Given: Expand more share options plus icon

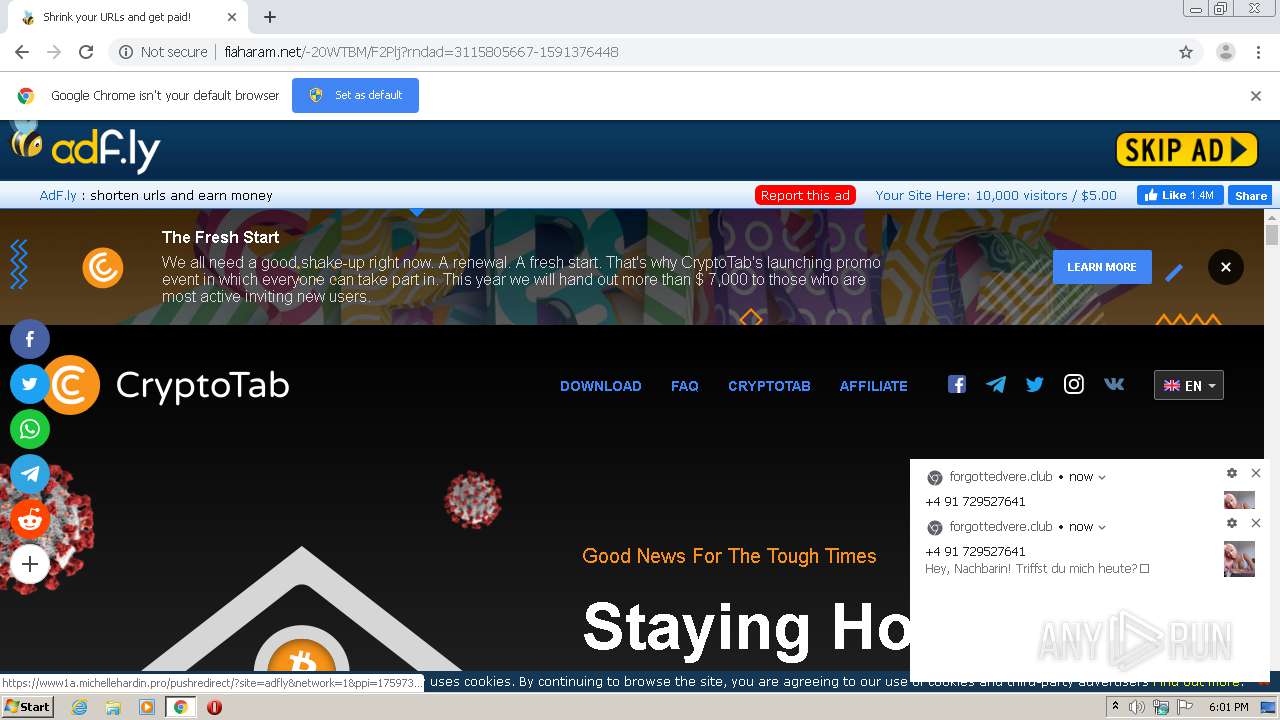Looking at the screenshot, I should click(x=30, y=564).
